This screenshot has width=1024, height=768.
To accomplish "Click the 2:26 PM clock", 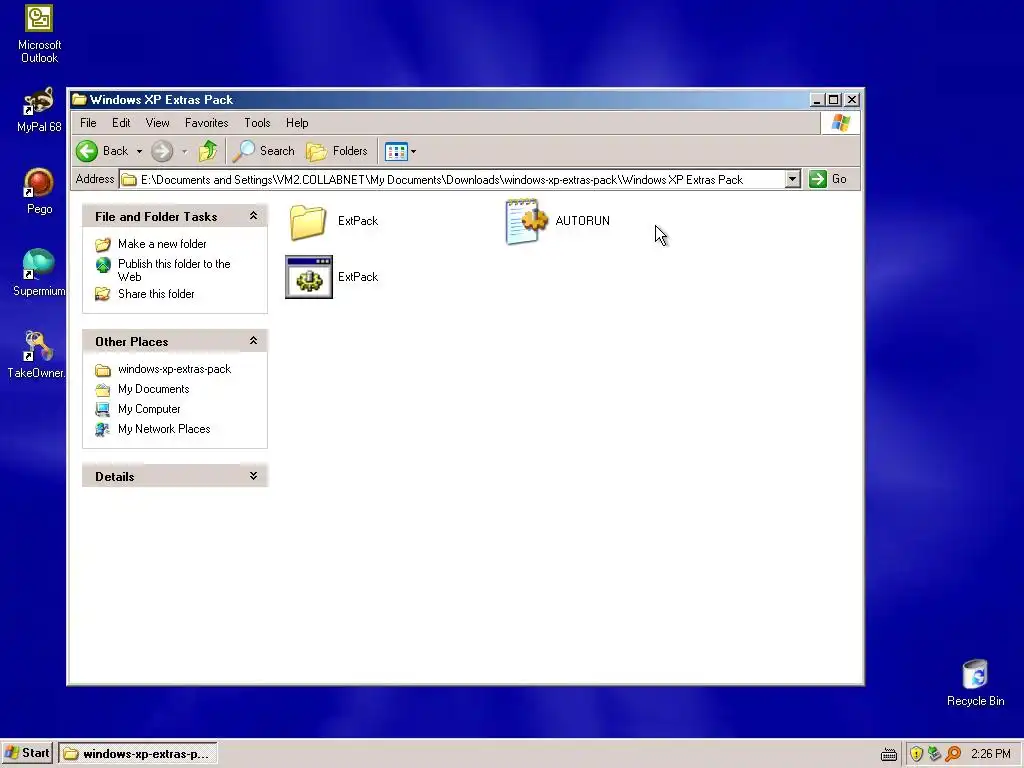I will point(991,754).
